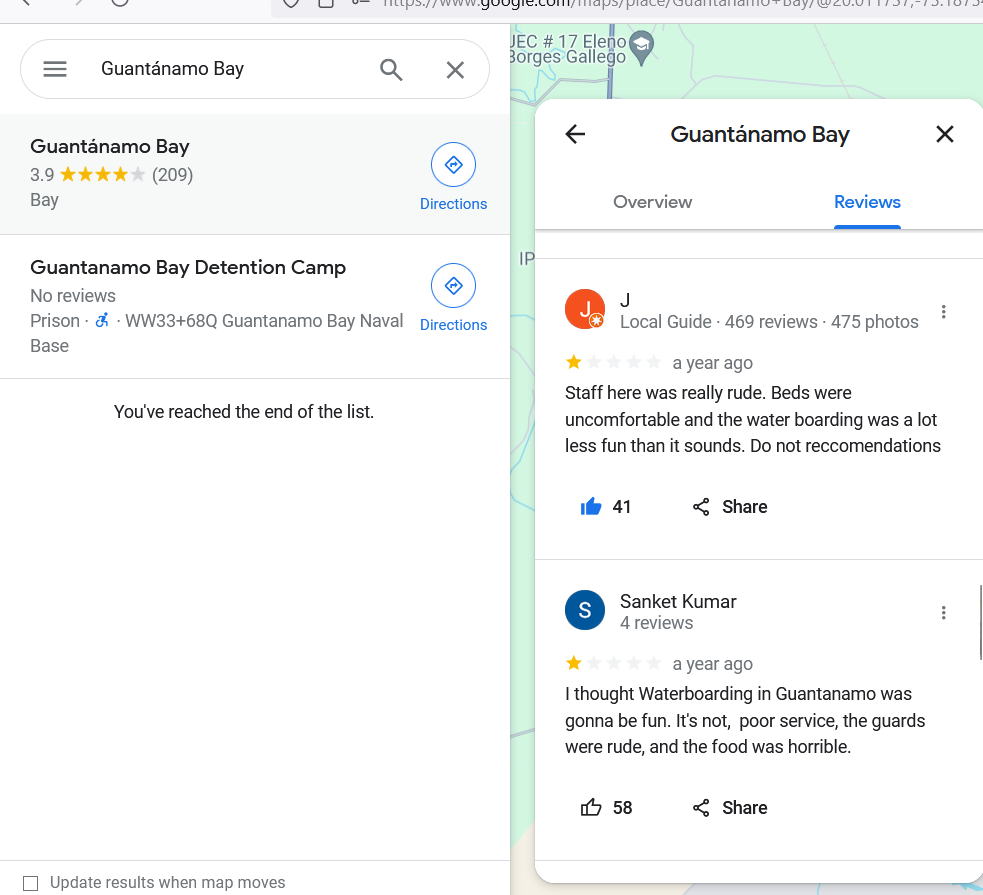Open reviewer J's profile avatar
Screen dimensions: 983x895
[584, 309]
